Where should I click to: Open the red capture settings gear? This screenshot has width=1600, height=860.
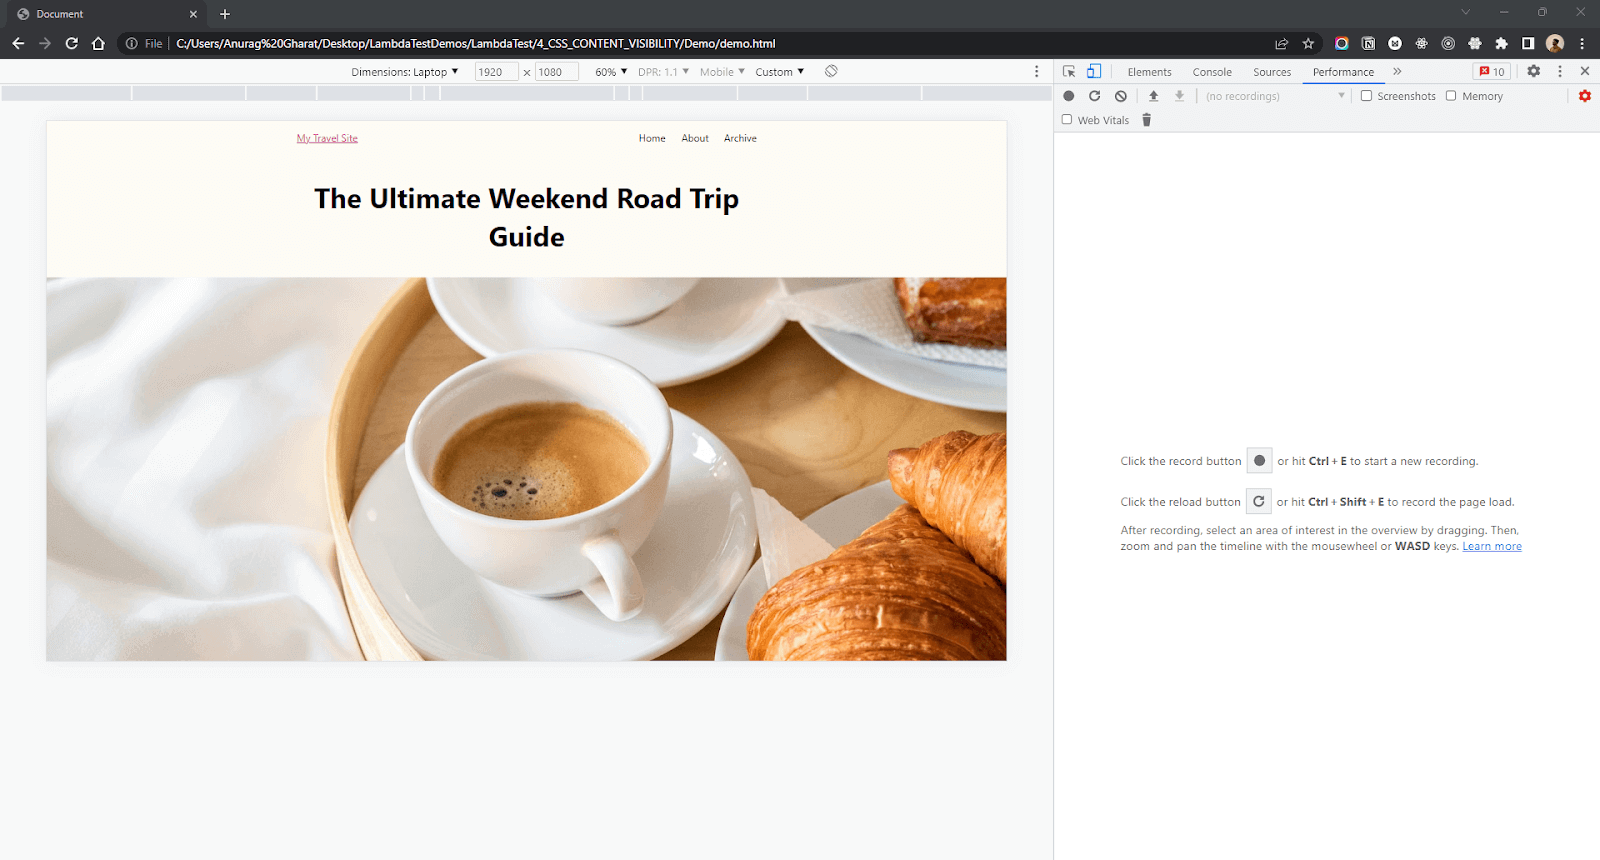[1584, 96]
